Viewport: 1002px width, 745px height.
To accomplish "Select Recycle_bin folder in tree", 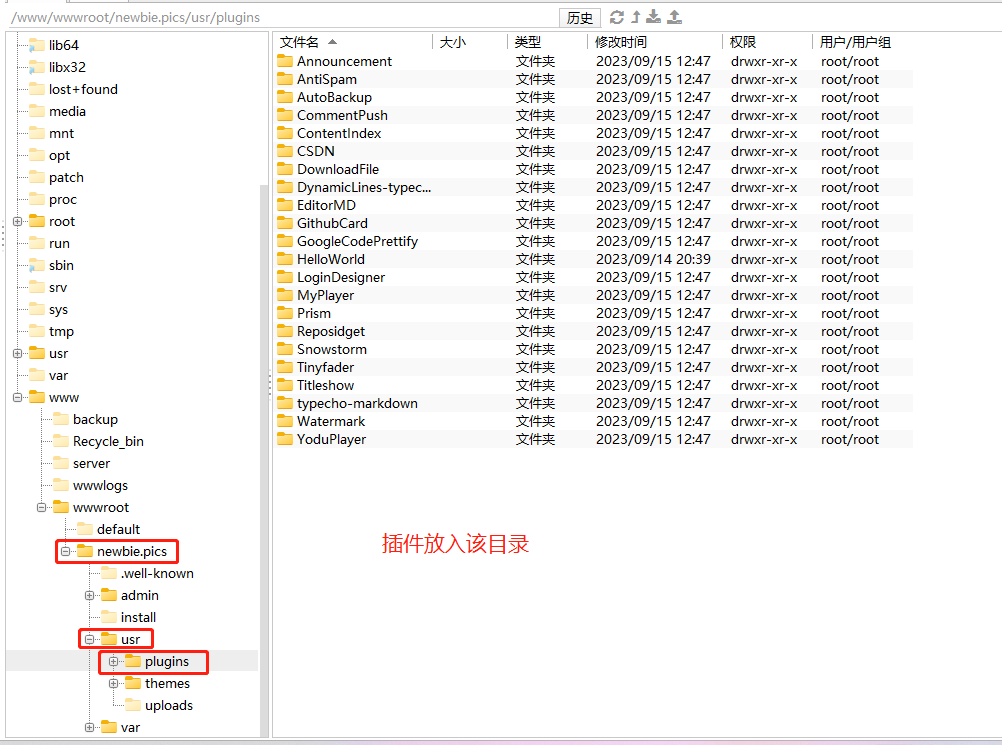I will click(x=108, y=442).
